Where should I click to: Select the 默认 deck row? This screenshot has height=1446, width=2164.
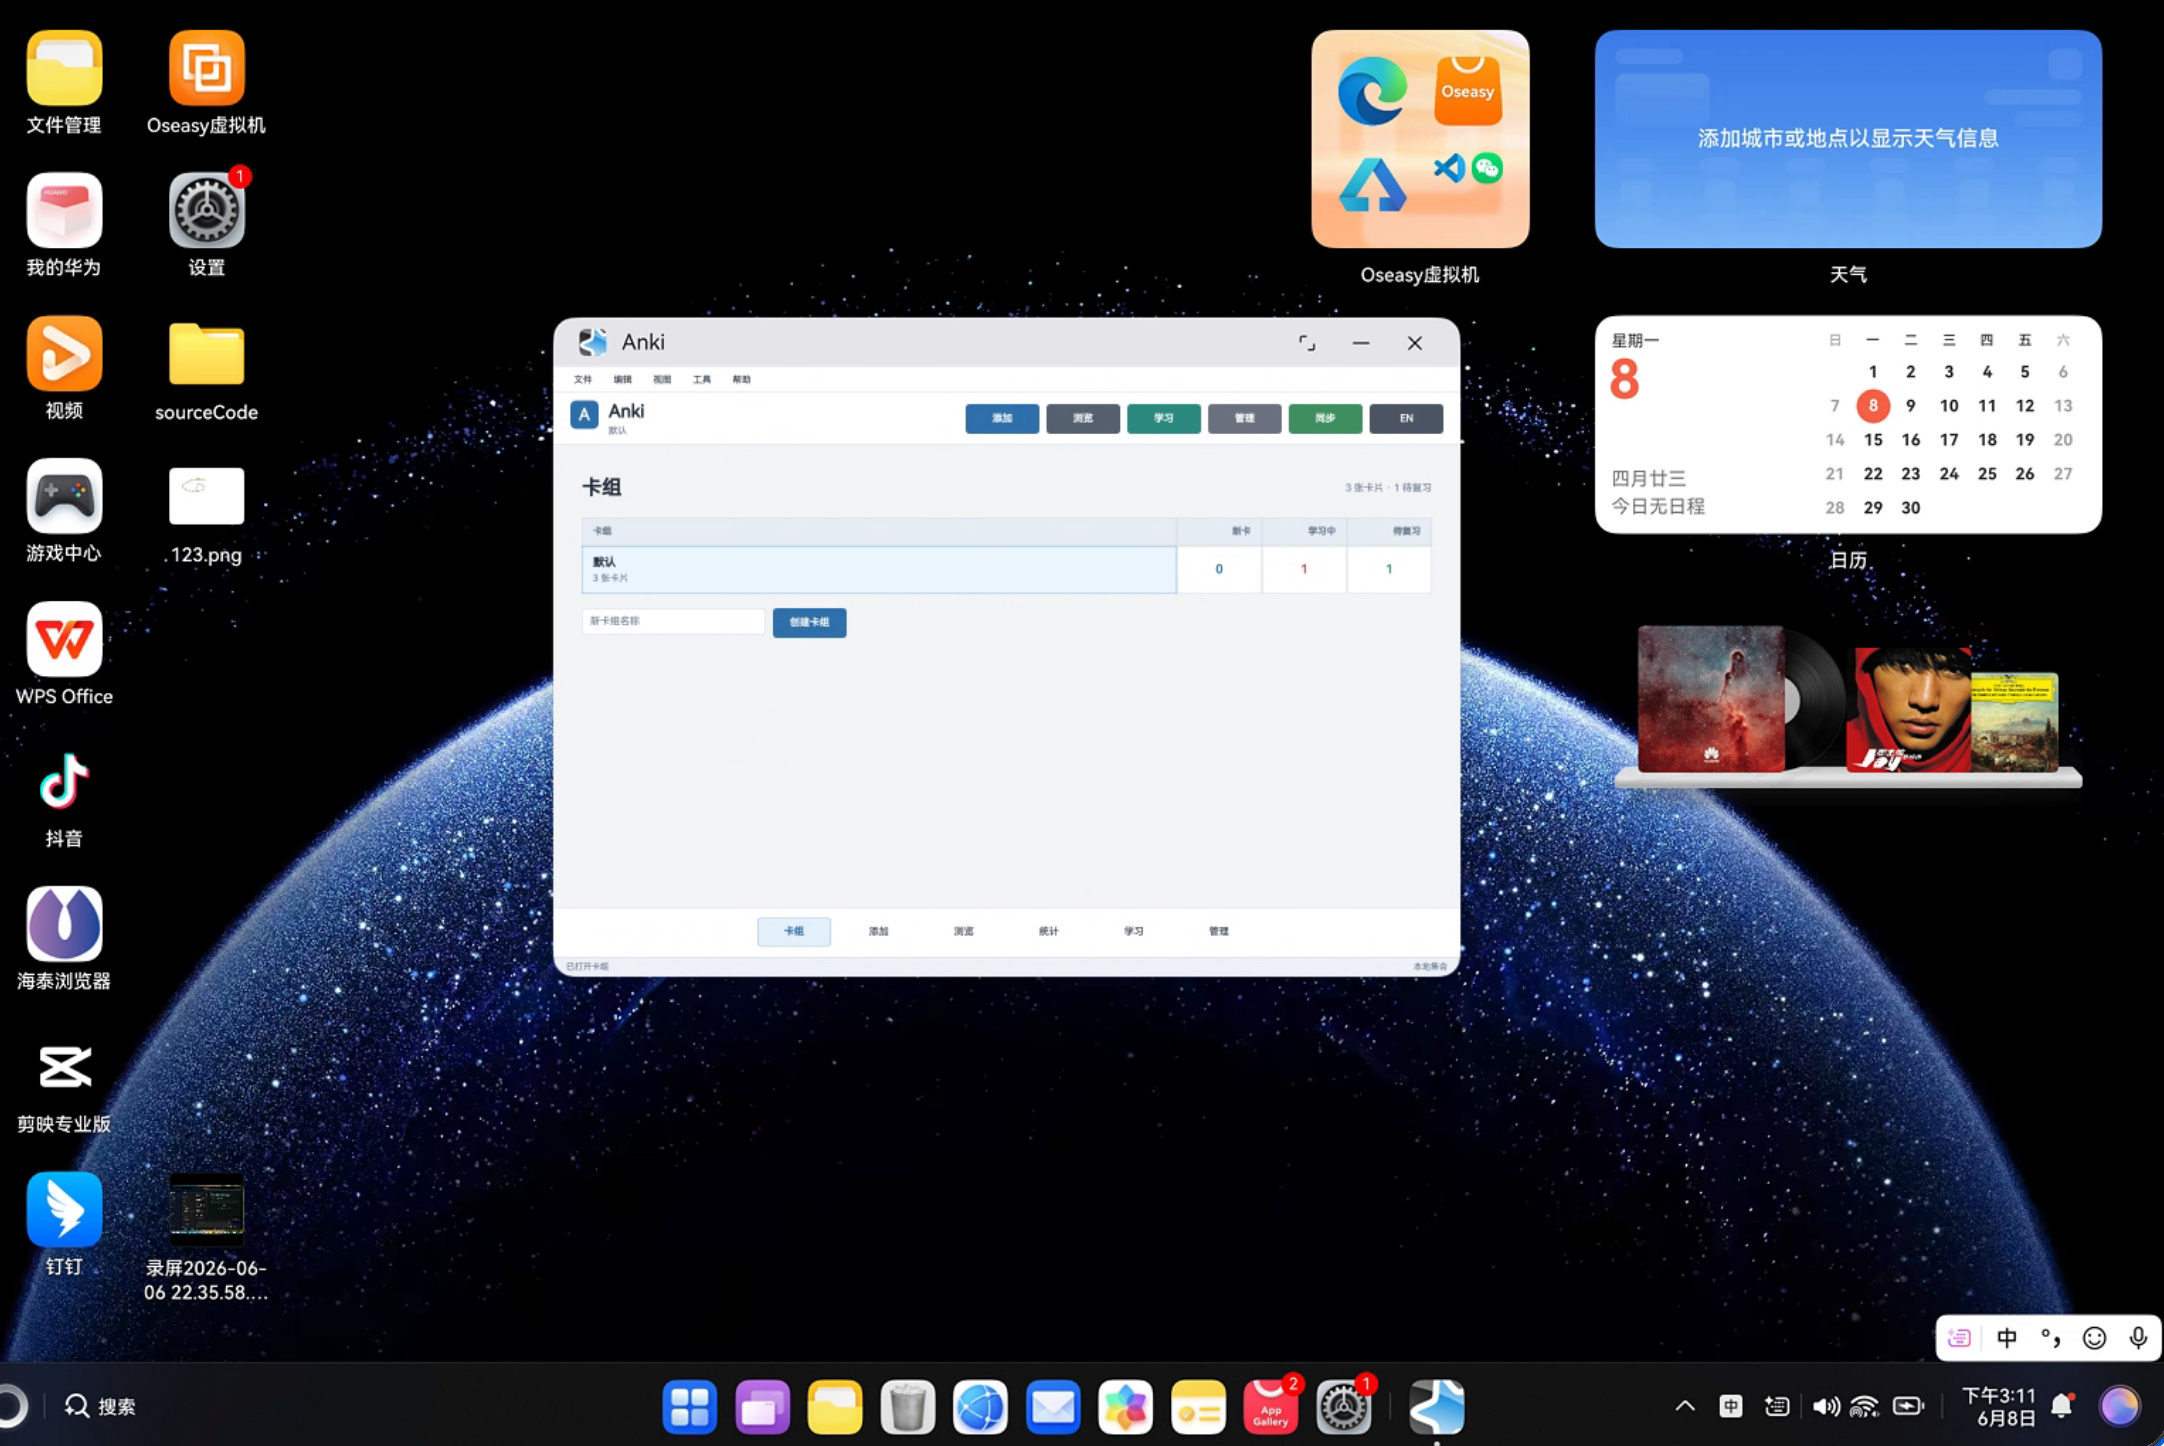click(x=879, y=569)
